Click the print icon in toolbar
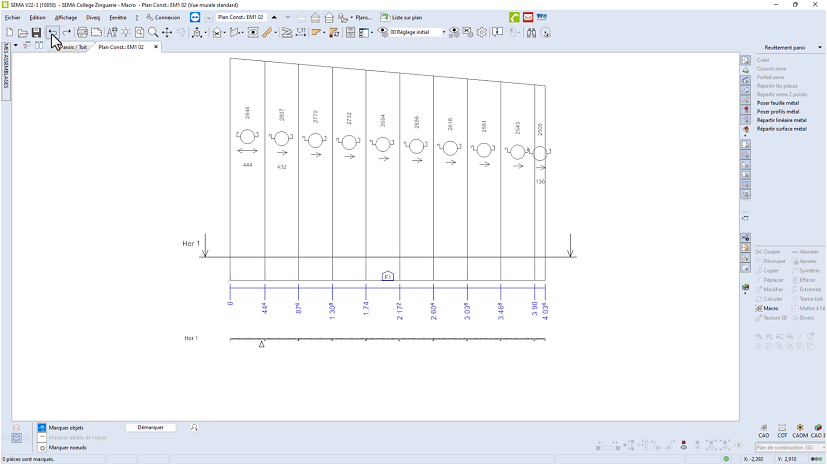 pyautogui.click(x=82, y=33)
